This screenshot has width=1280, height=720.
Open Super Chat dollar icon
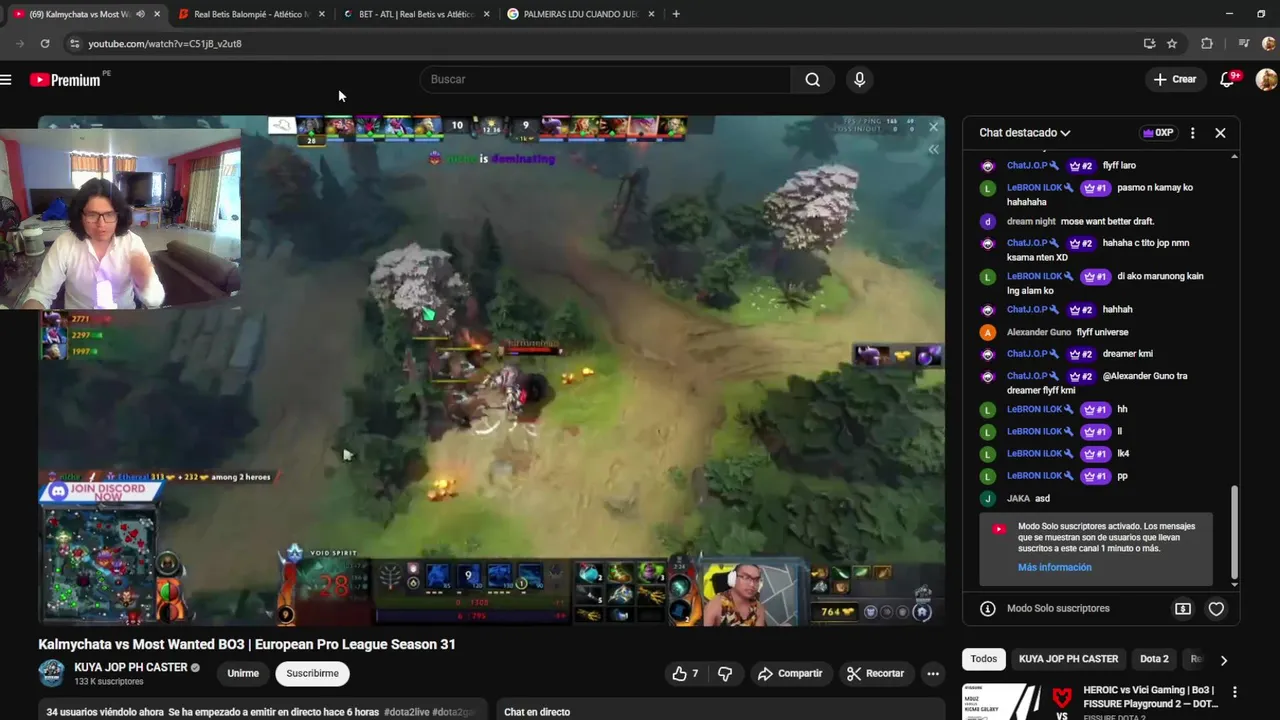click(1183, 608)
